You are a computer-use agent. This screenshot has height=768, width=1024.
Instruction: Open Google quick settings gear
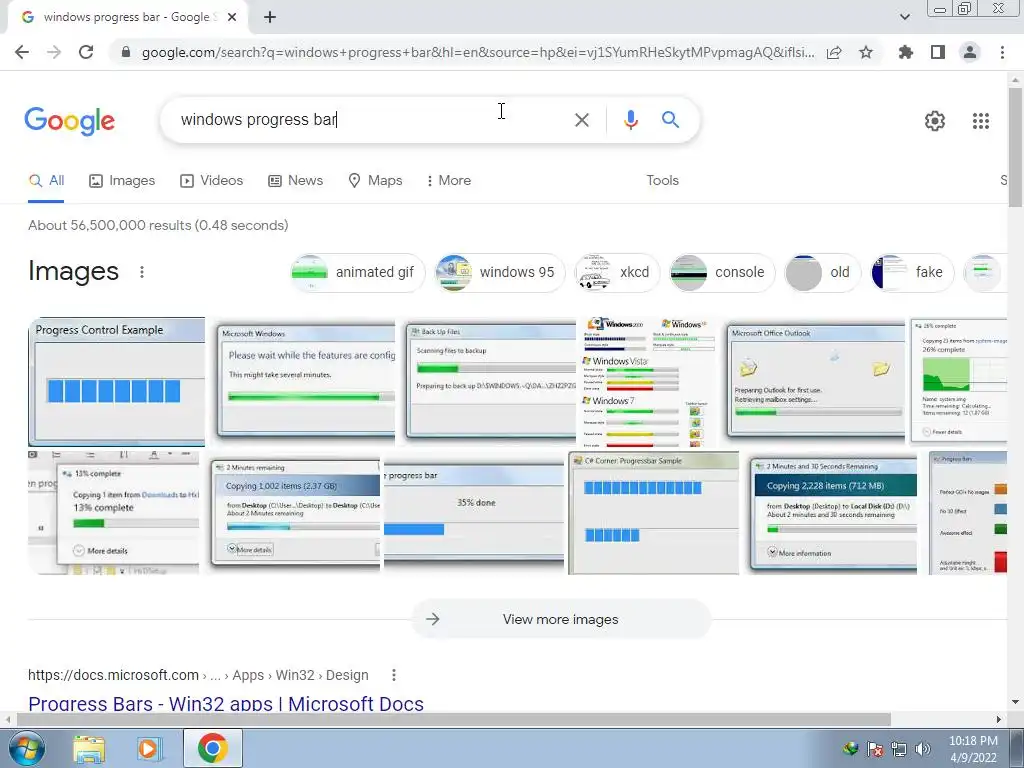(x=935, y=121)
